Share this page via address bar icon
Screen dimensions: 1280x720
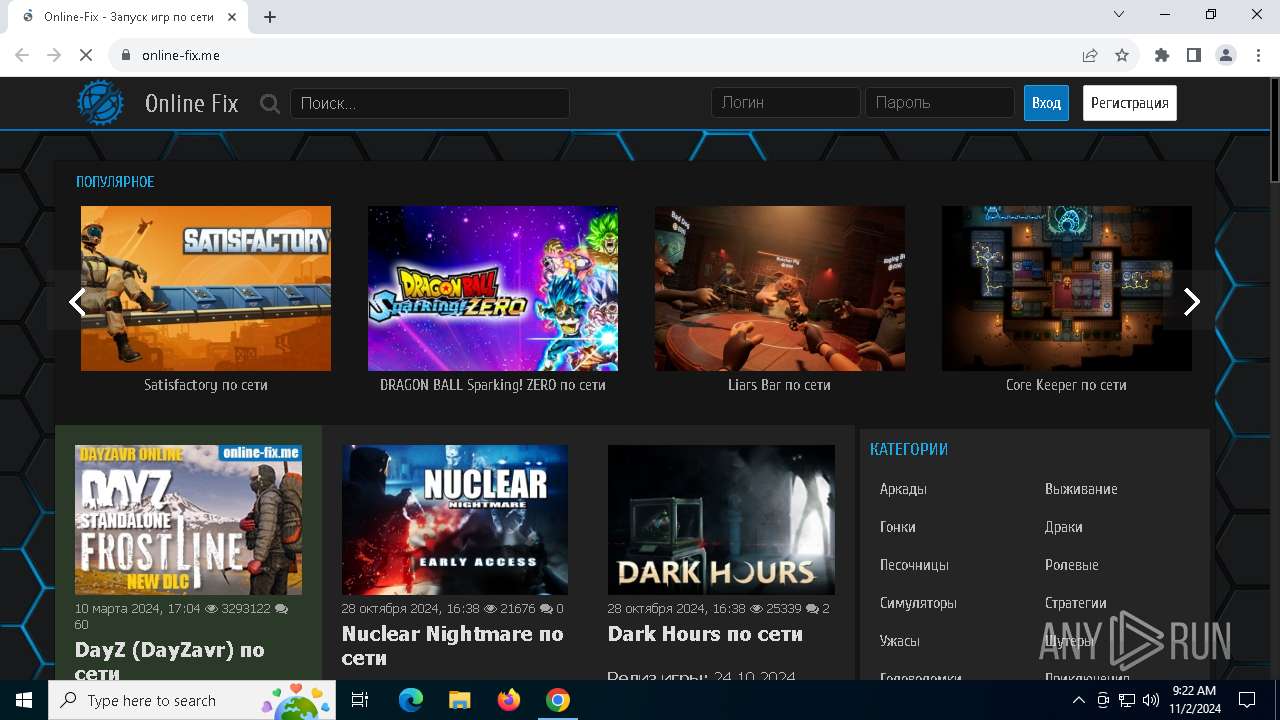coord(1090,55)
